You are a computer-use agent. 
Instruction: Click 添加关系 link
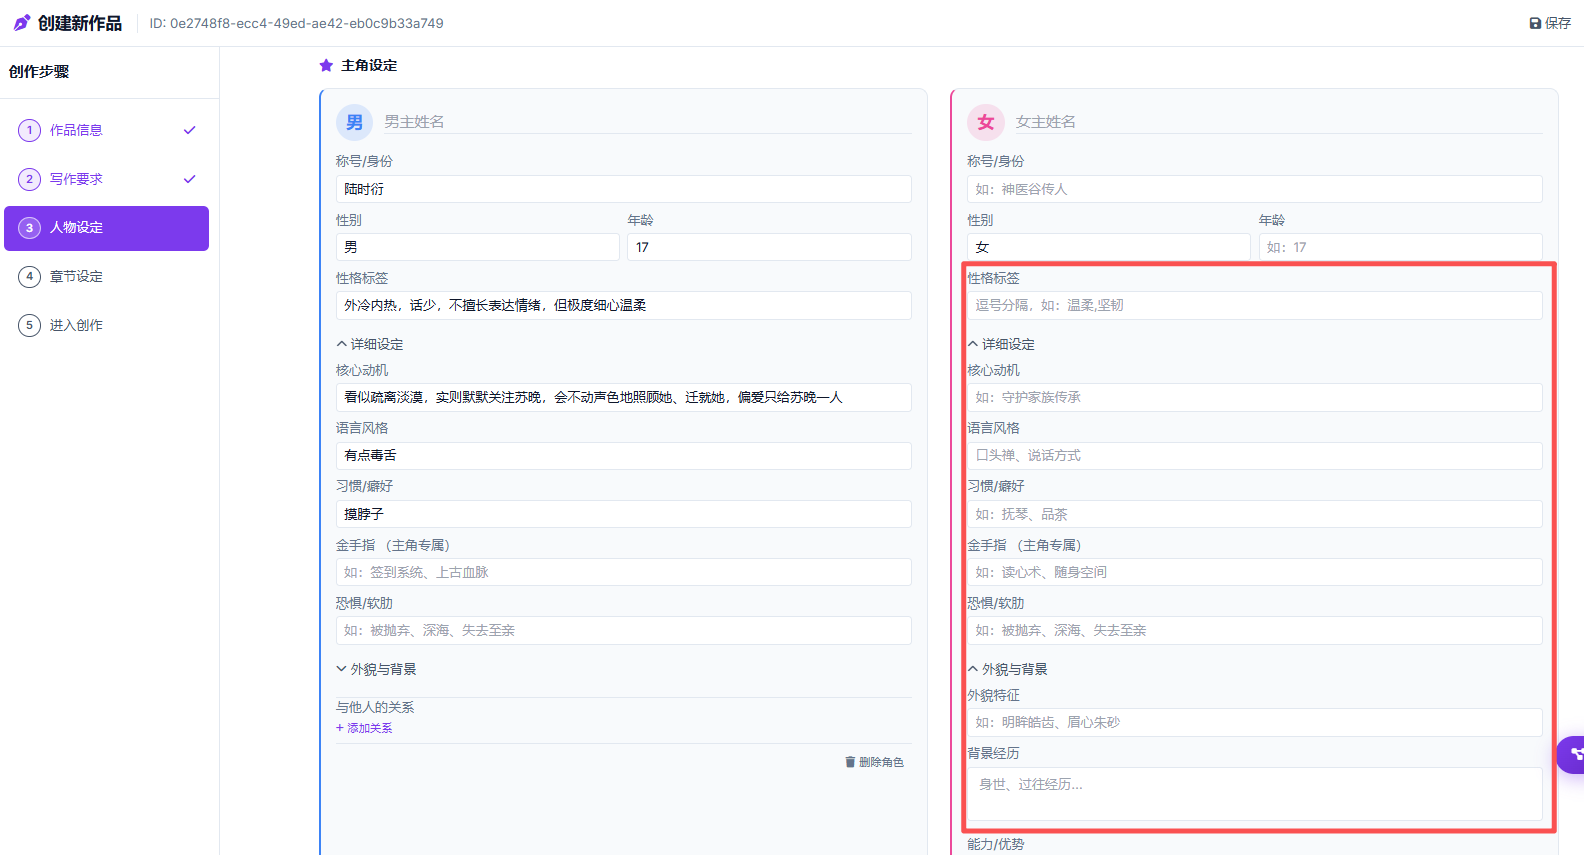(364, 728)
